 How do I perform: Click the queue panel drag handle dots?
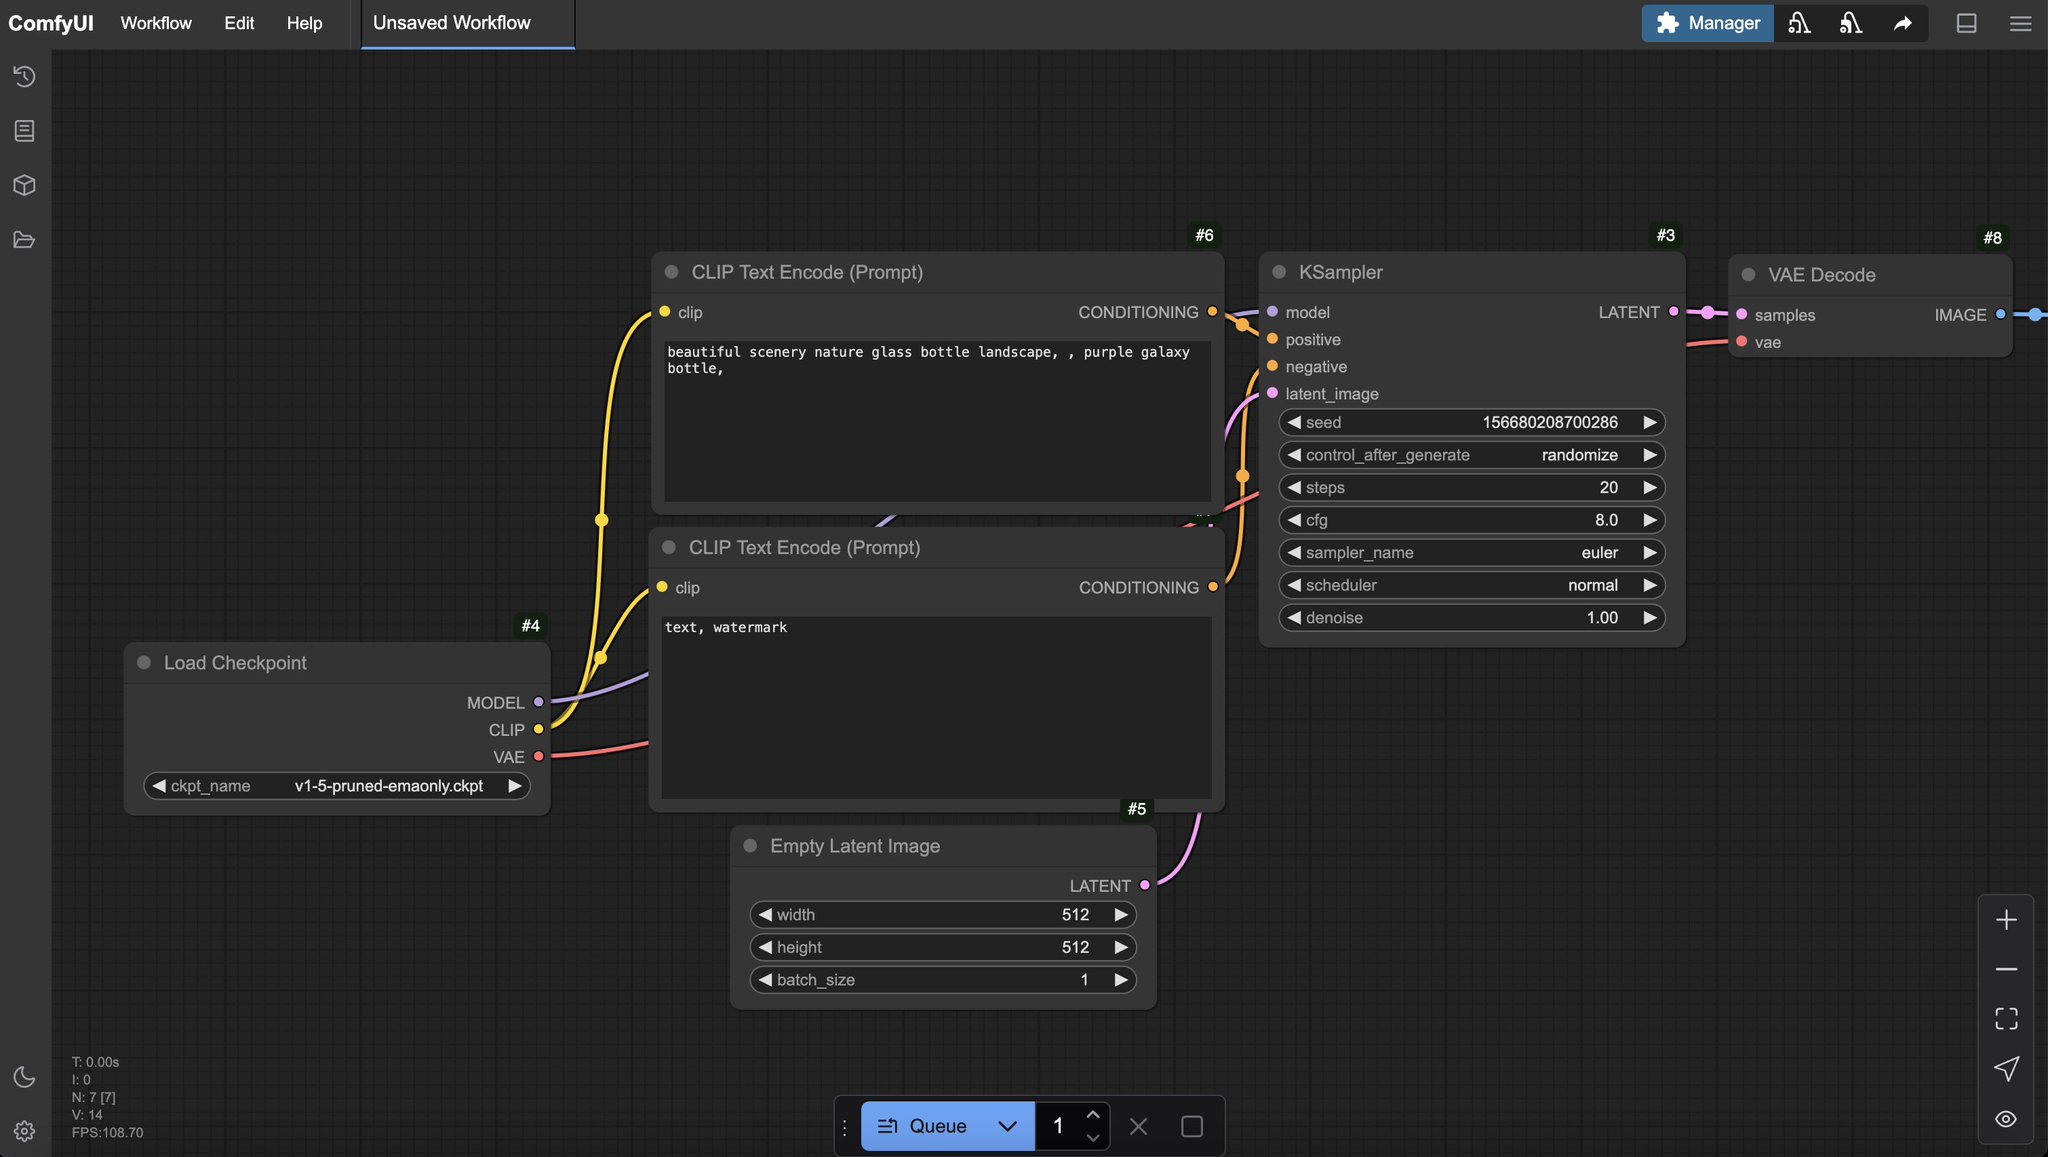tap(845, 1127)
